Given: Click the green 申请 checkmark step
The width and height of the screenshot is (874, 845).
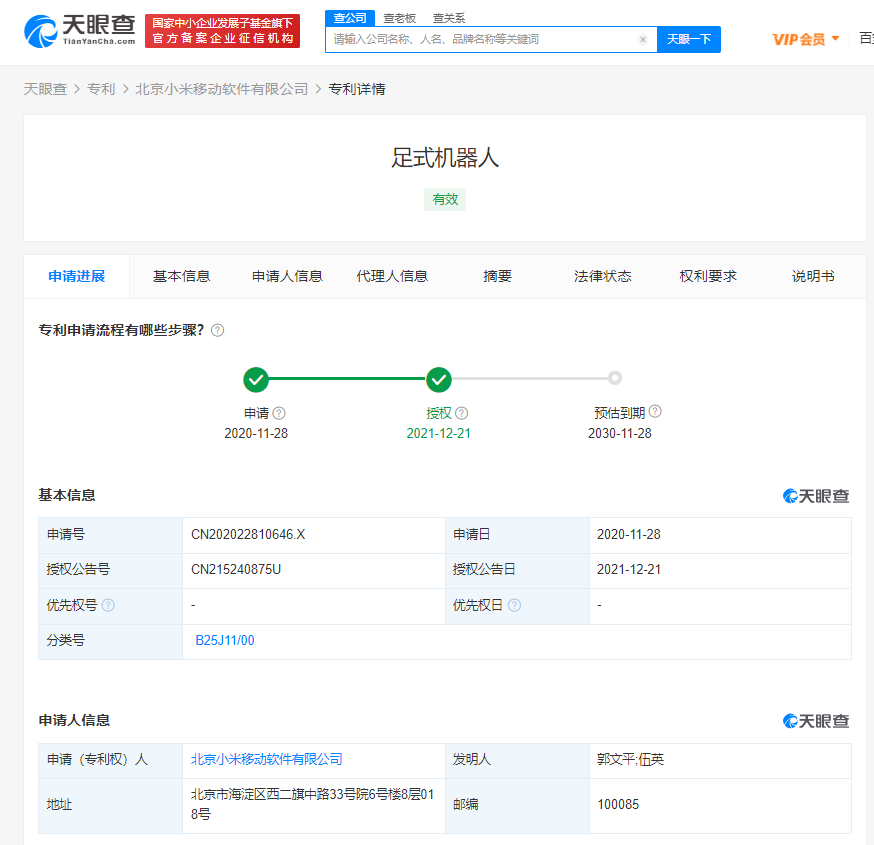Looking at the screenshot, I should pos(256,380).
